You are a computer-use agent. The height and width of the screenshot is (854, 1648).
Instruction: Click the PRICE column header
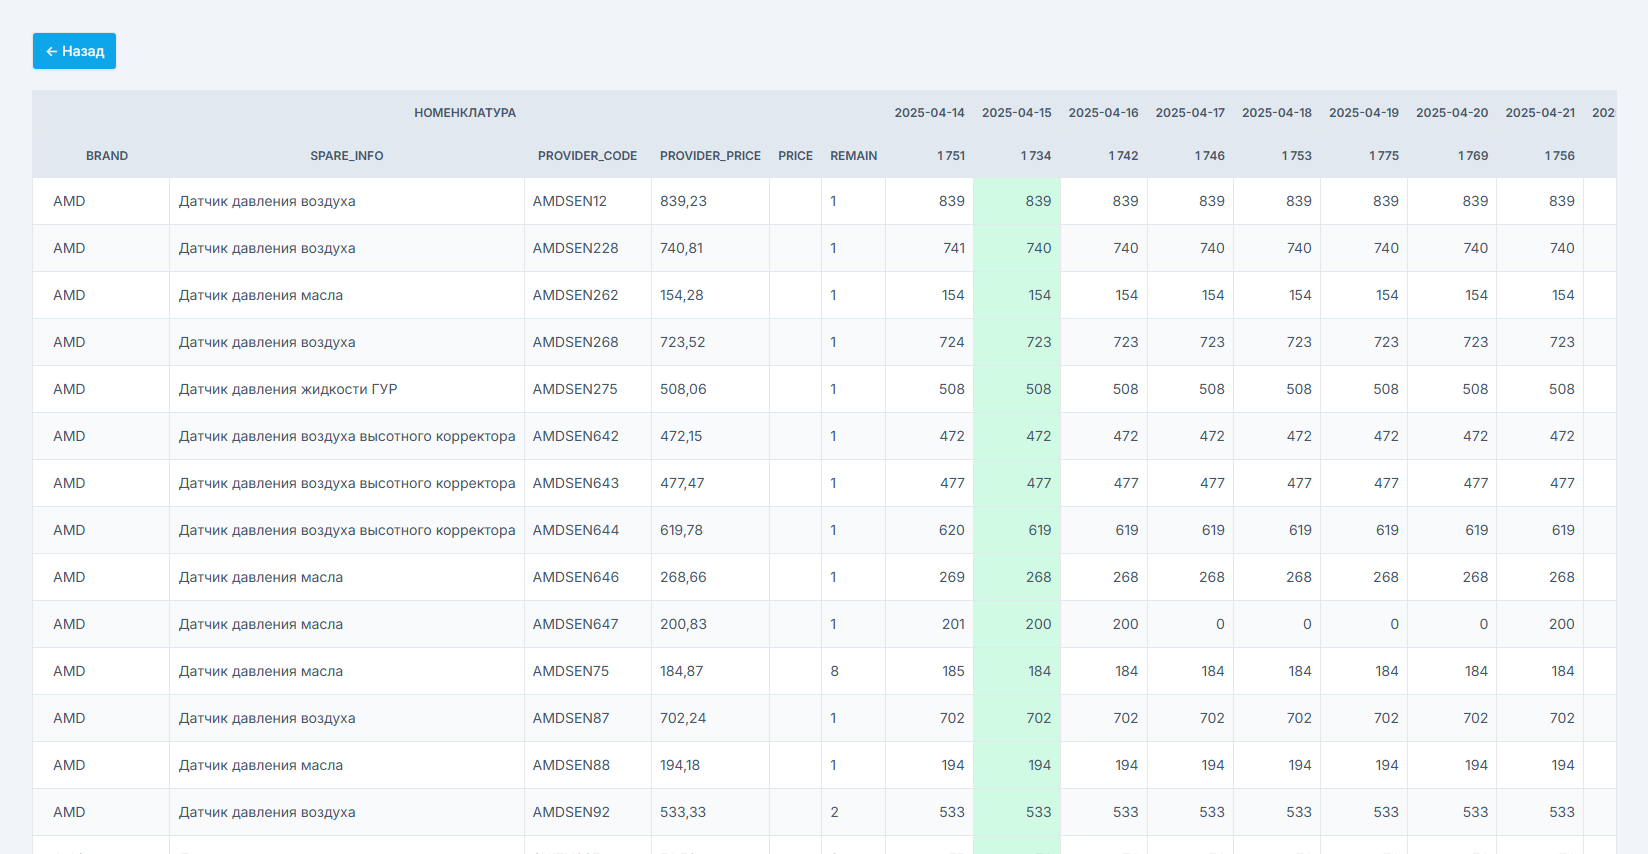[x=795, y=156]
